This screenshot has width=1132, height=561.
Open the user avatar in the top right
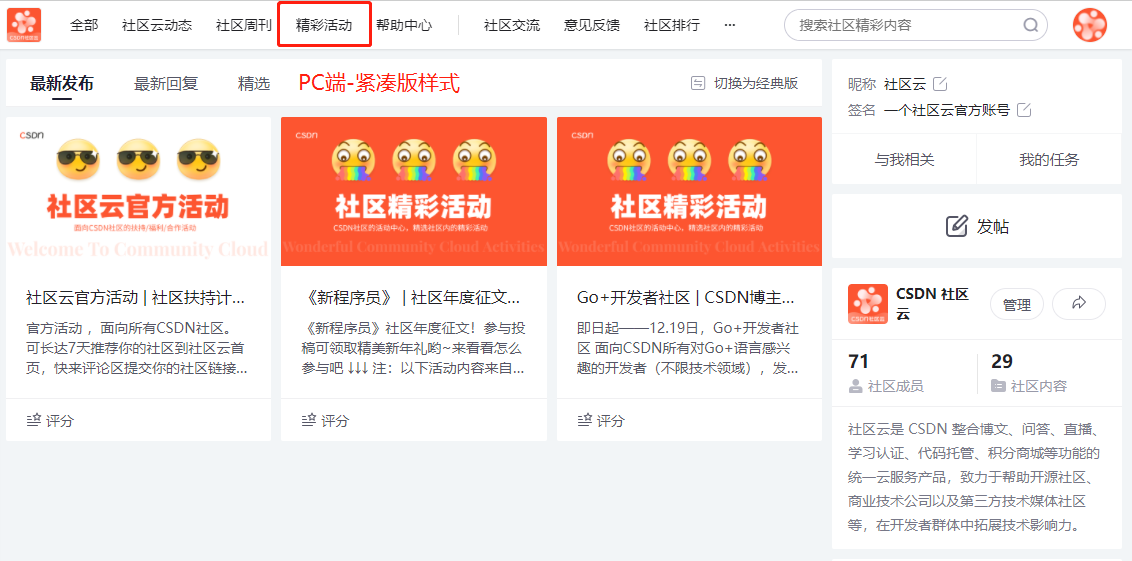(1089, 25)
